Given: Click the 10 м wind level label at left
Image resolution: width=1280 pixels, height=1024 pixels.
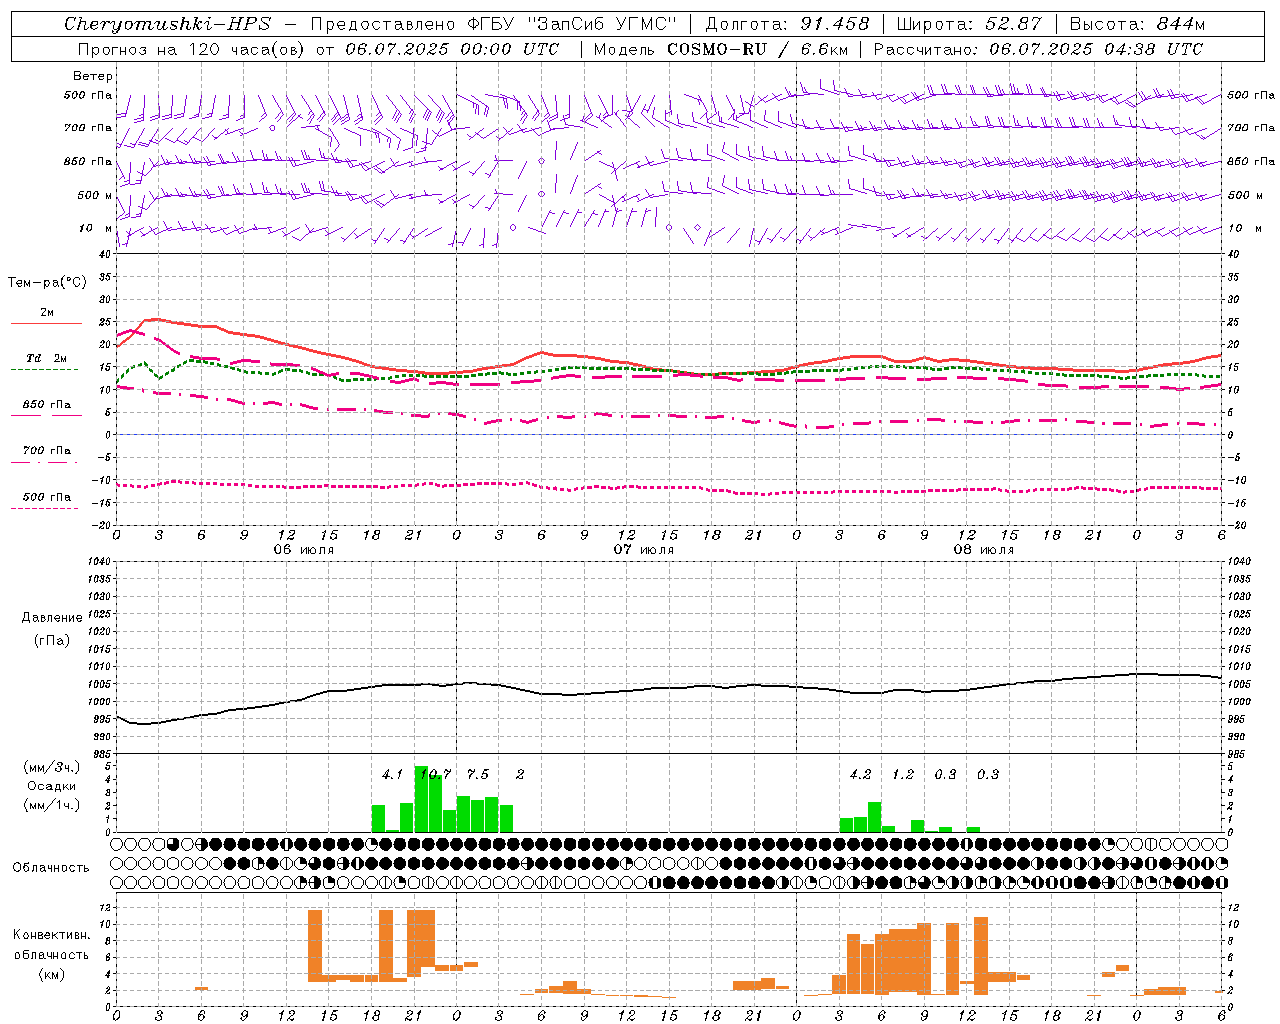Looking at the screenshot, I should pyautogui.click(x=96, y=228).
